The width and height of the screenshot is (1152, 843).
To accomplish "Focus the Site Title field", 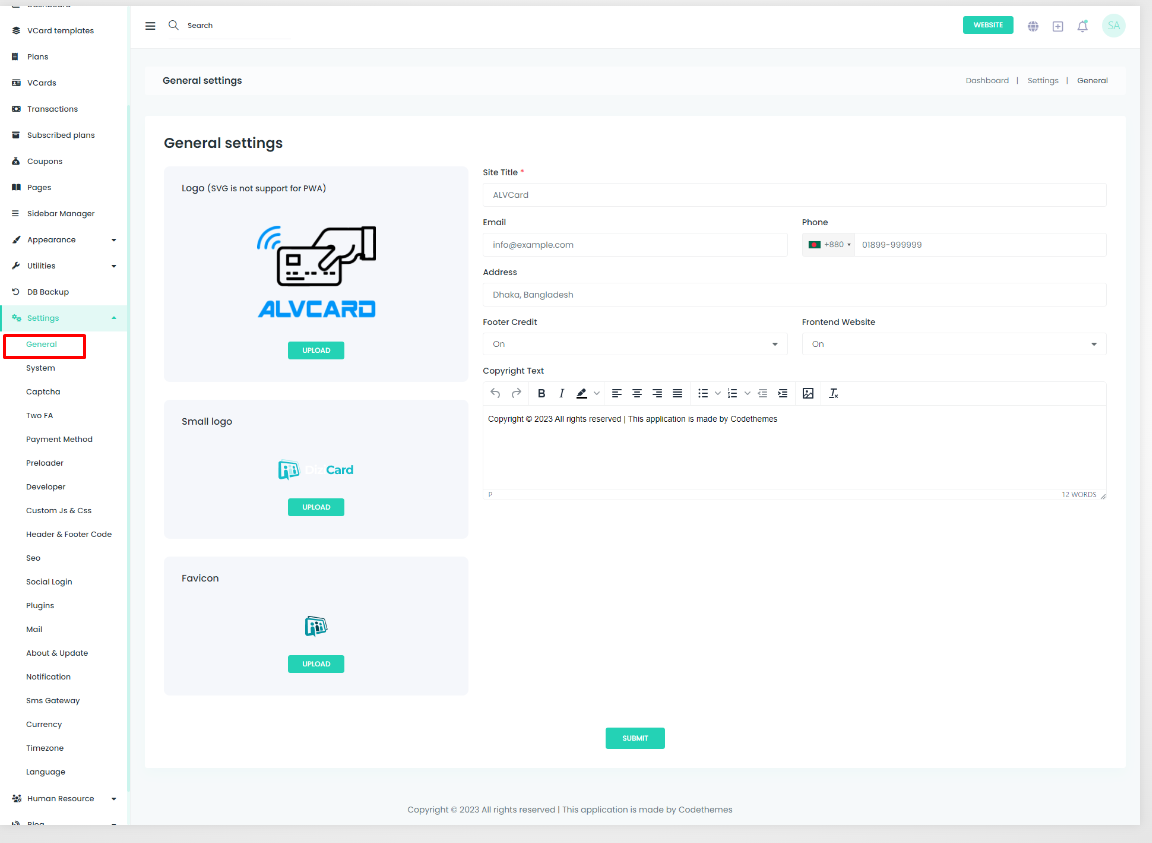I will [x=794, y=195].
